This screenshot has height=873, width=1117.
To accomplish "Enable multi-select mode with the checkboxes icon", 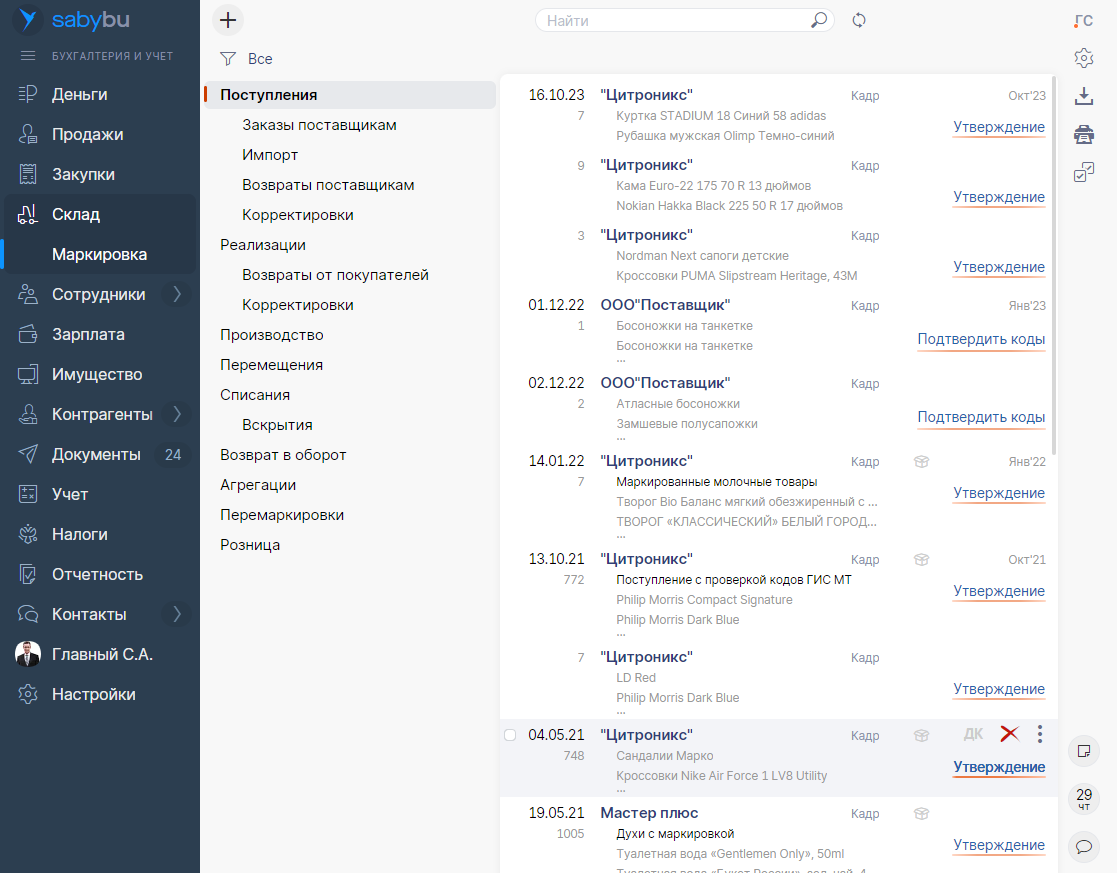I will click(x=1083, y=173).
